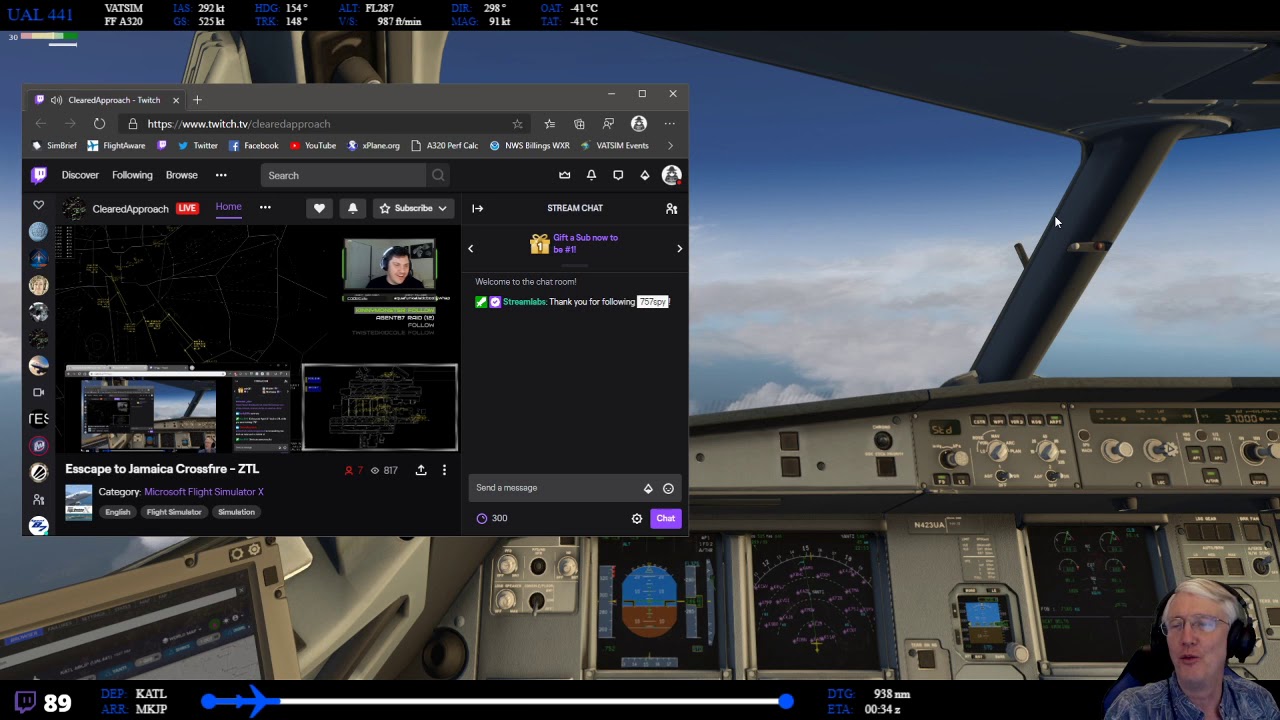Click the Gift a Sub now link
1280x720 pixels.
[x=585, y=244]
